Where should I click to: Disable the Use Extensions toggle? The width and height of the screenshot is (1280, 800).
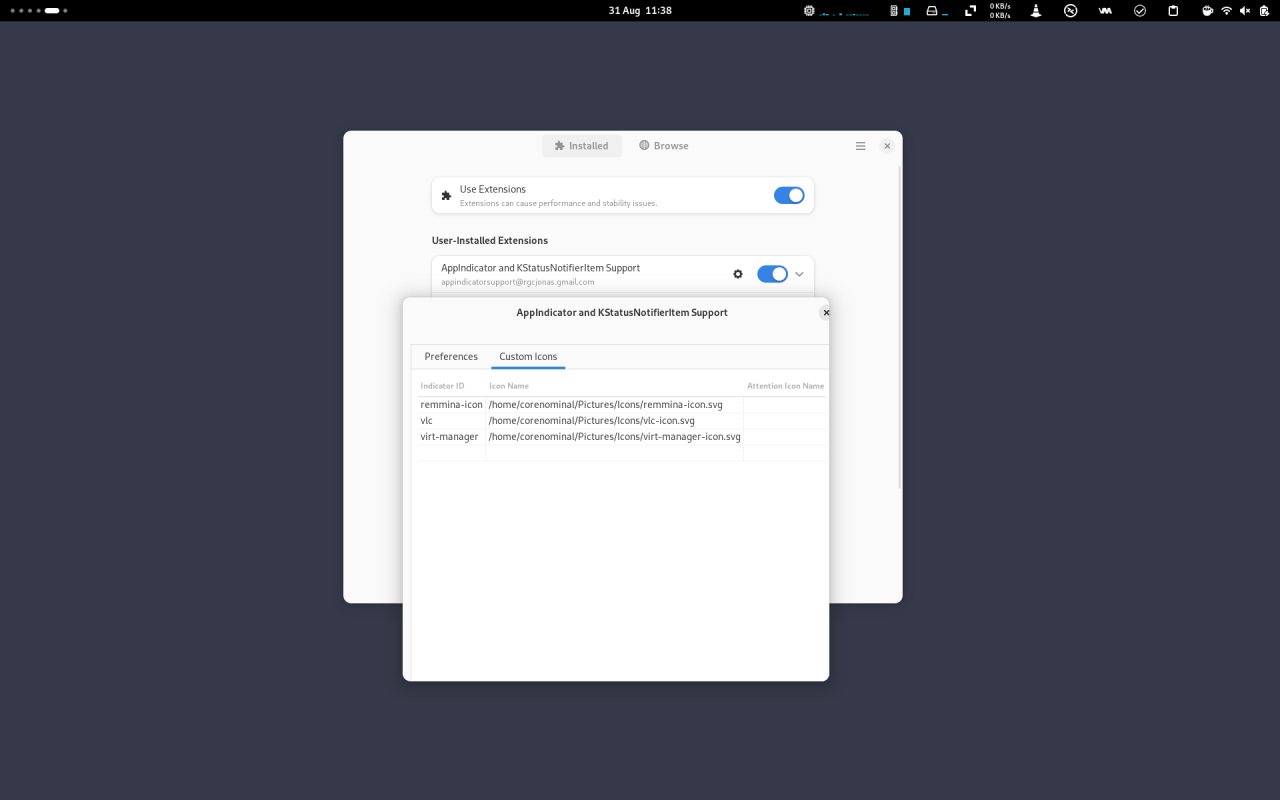[x=788, y=195]
